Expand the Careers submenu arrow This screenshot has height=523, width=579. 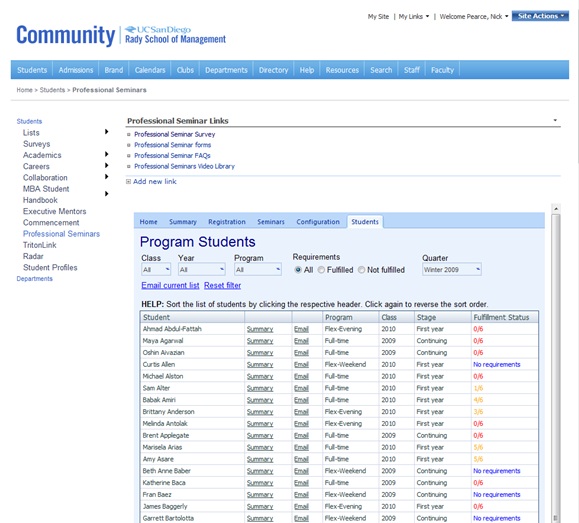click(107, 165)
